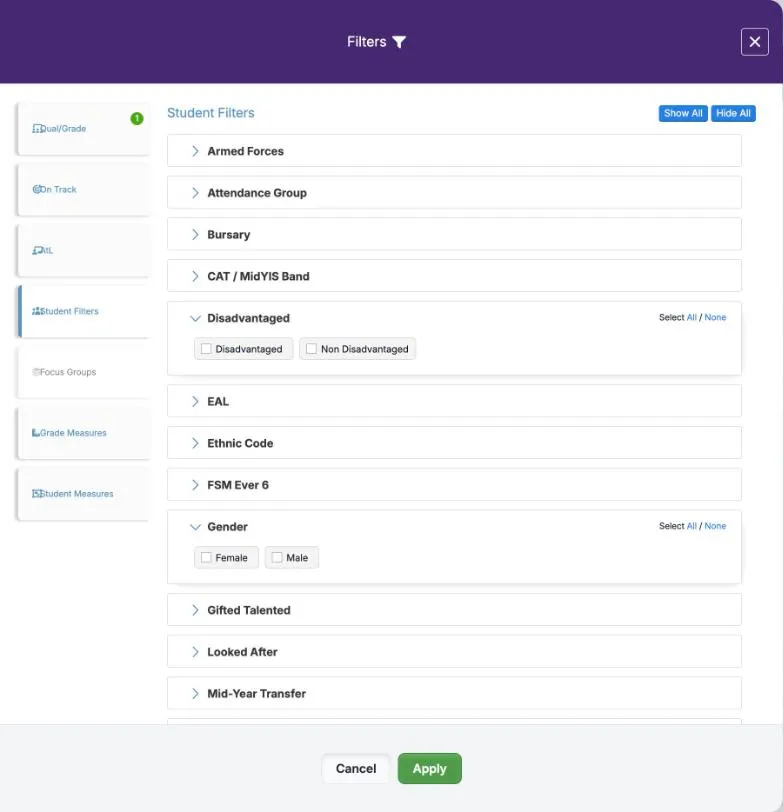783x812 pixels.
Task: Click the Attendance Group heading text
Action: (x=257, y=193)
